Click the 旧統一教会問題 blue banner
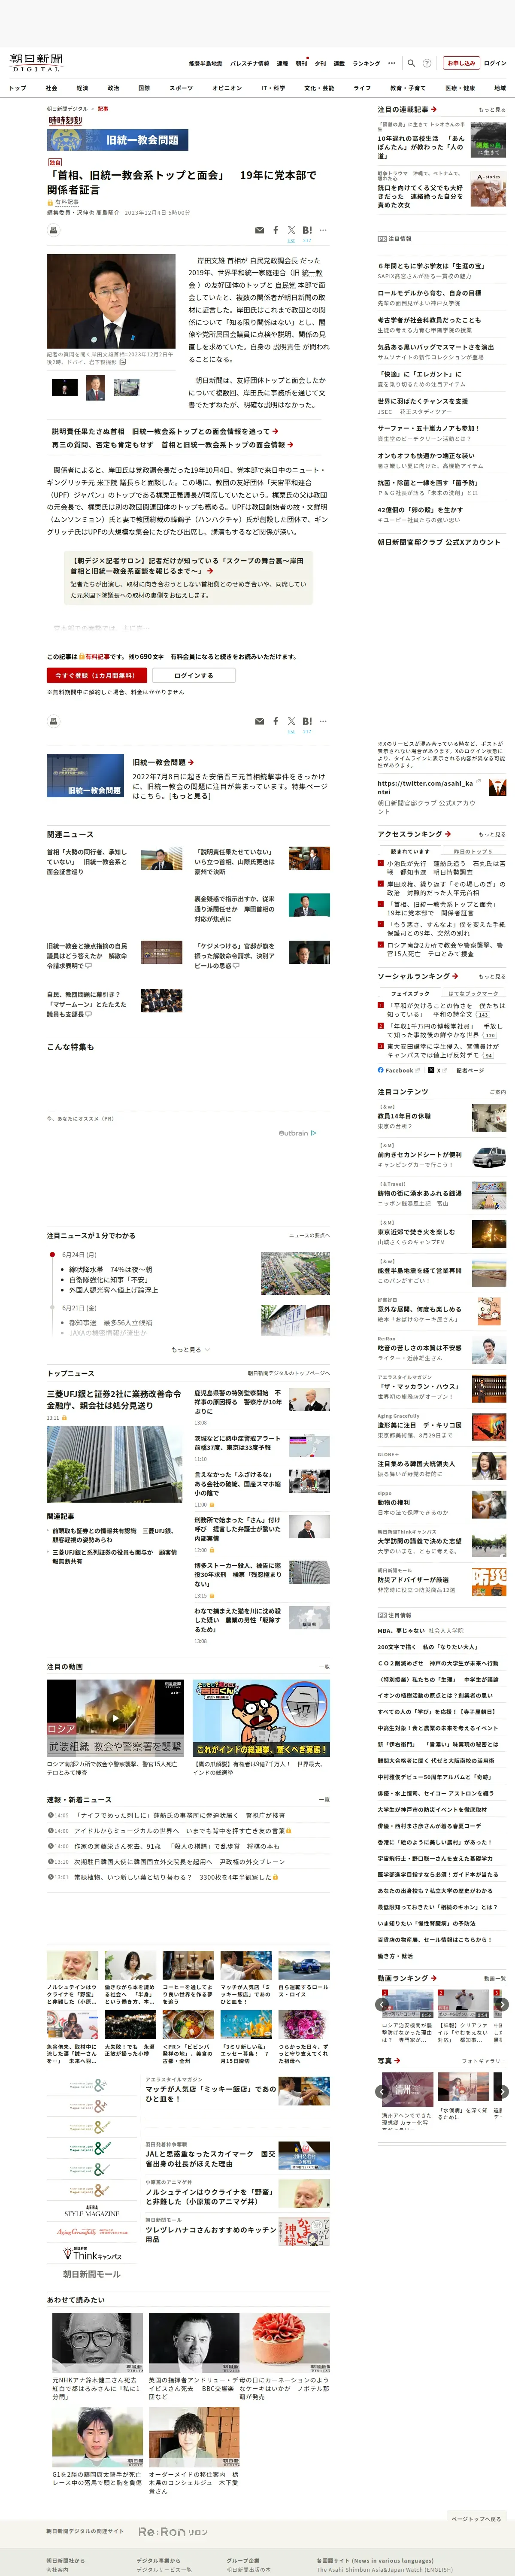Viewport: 515px width, 2576px height. [117, 140]
